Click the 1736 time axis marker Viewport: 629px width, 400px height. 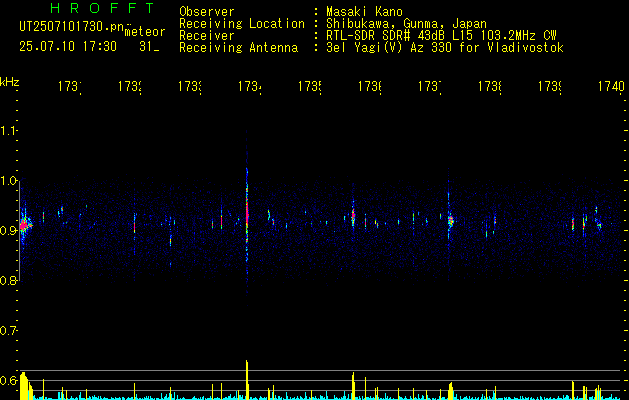370,86
